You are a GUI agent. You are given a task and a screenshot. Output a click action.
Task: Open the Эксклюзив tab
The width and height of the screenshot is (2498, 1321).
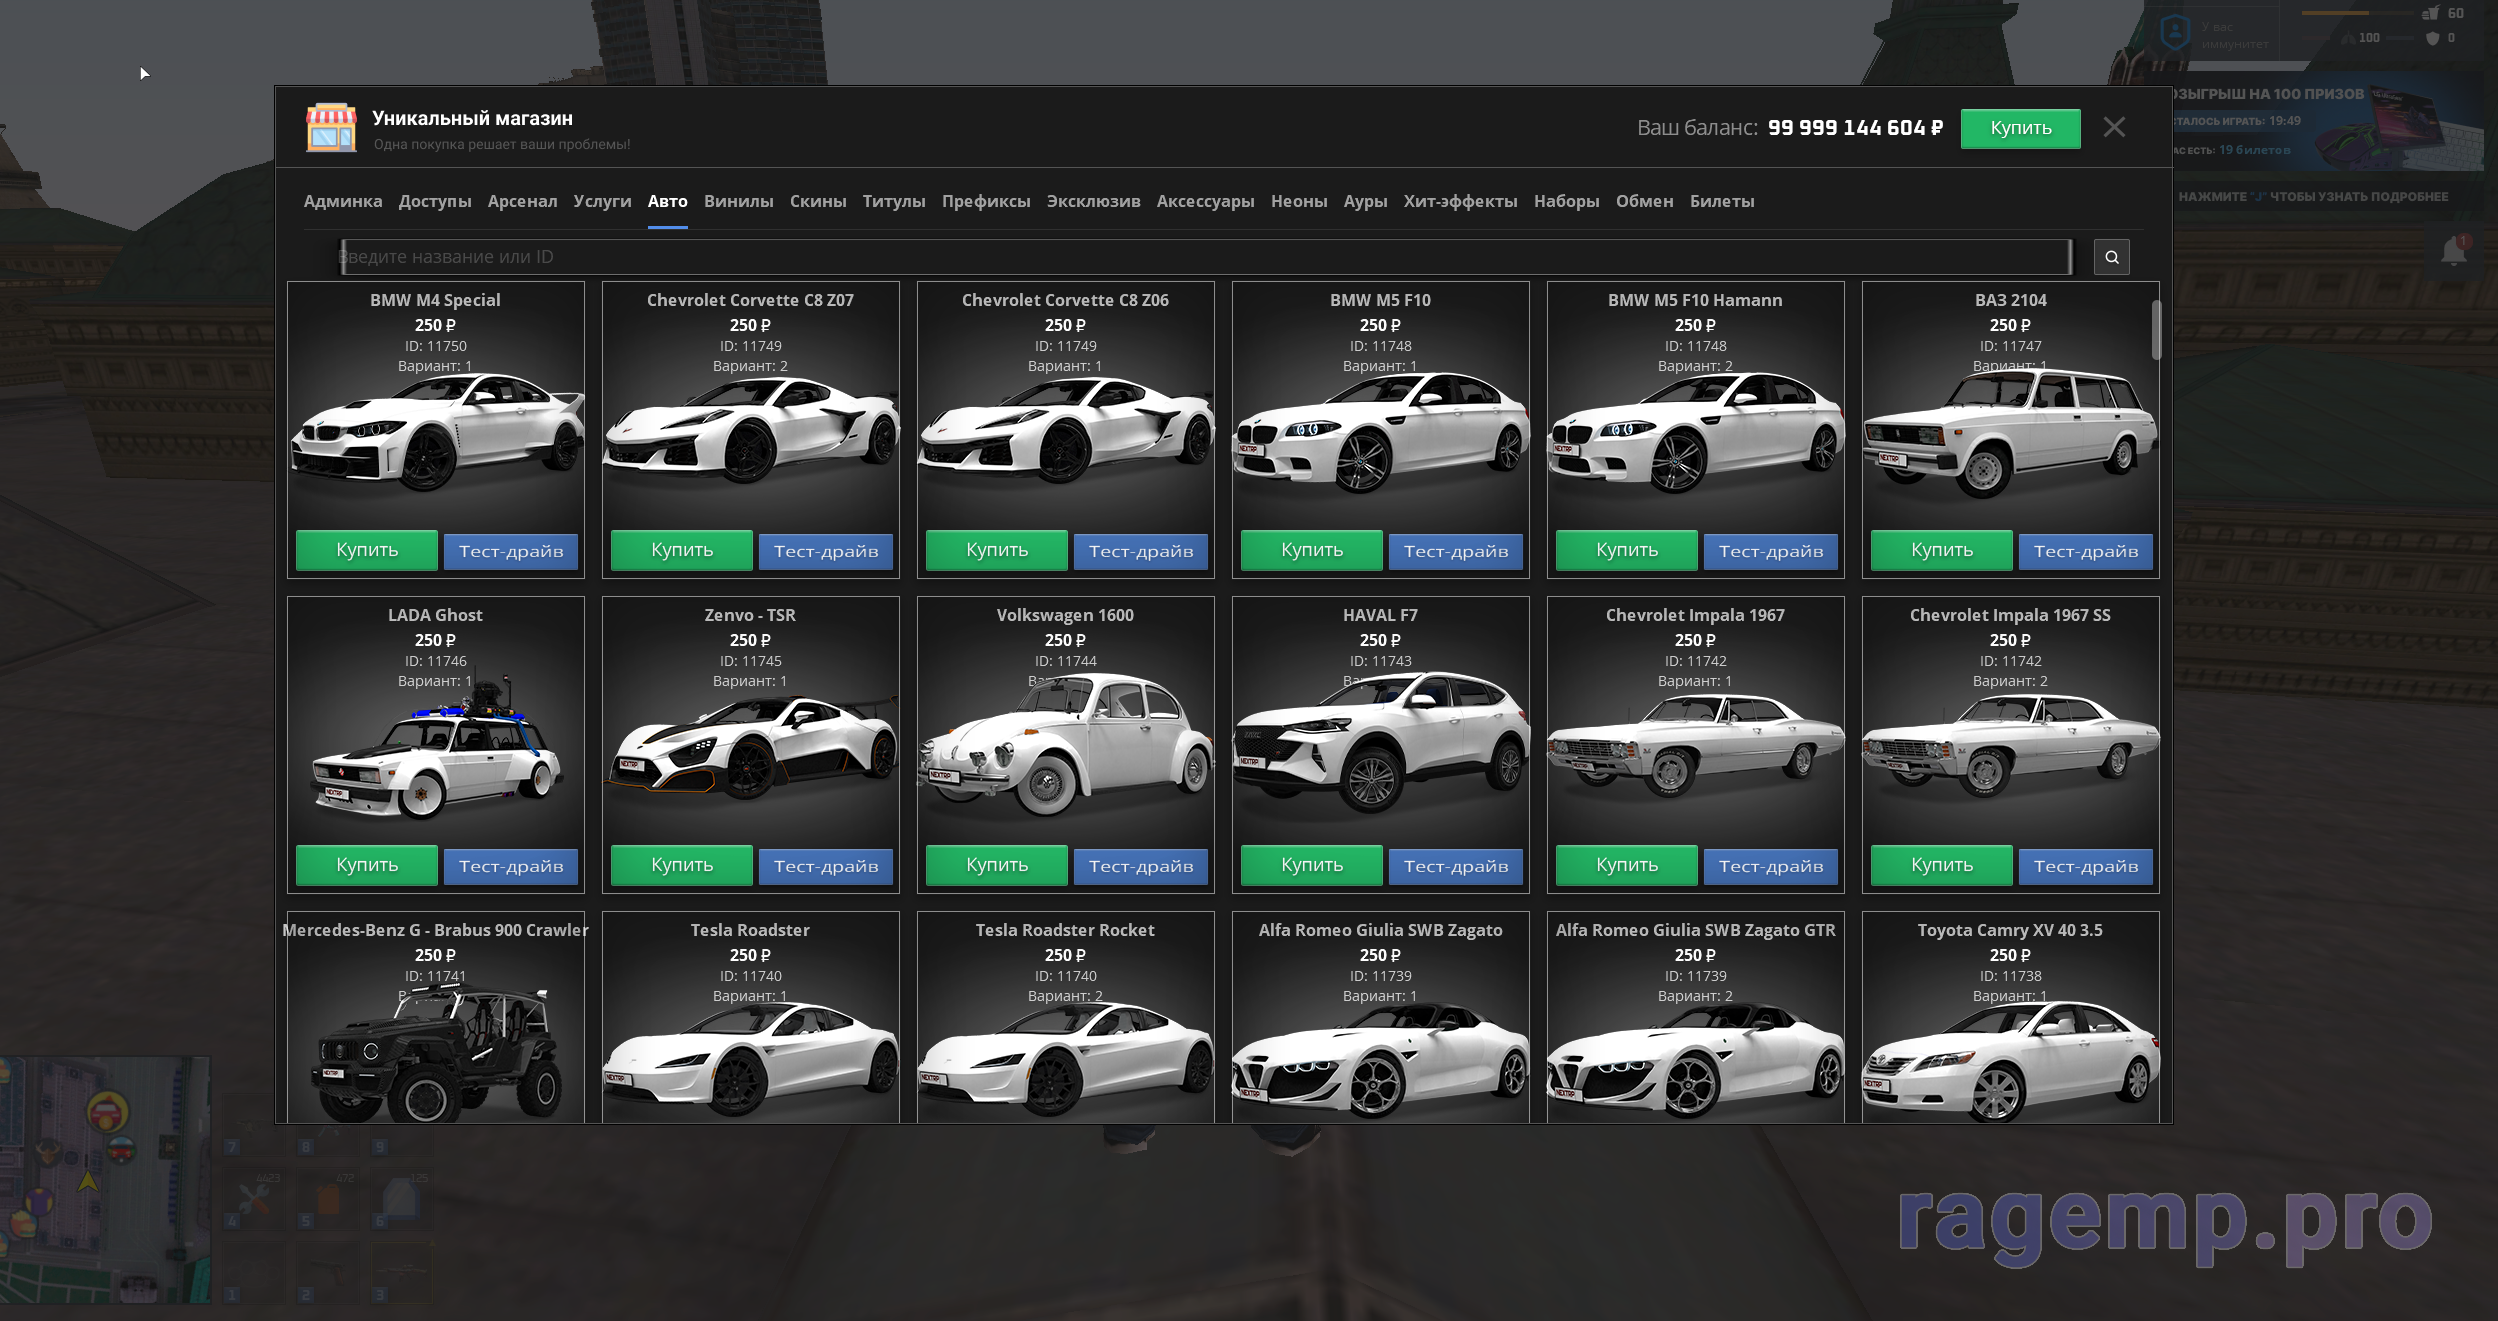1094,201
